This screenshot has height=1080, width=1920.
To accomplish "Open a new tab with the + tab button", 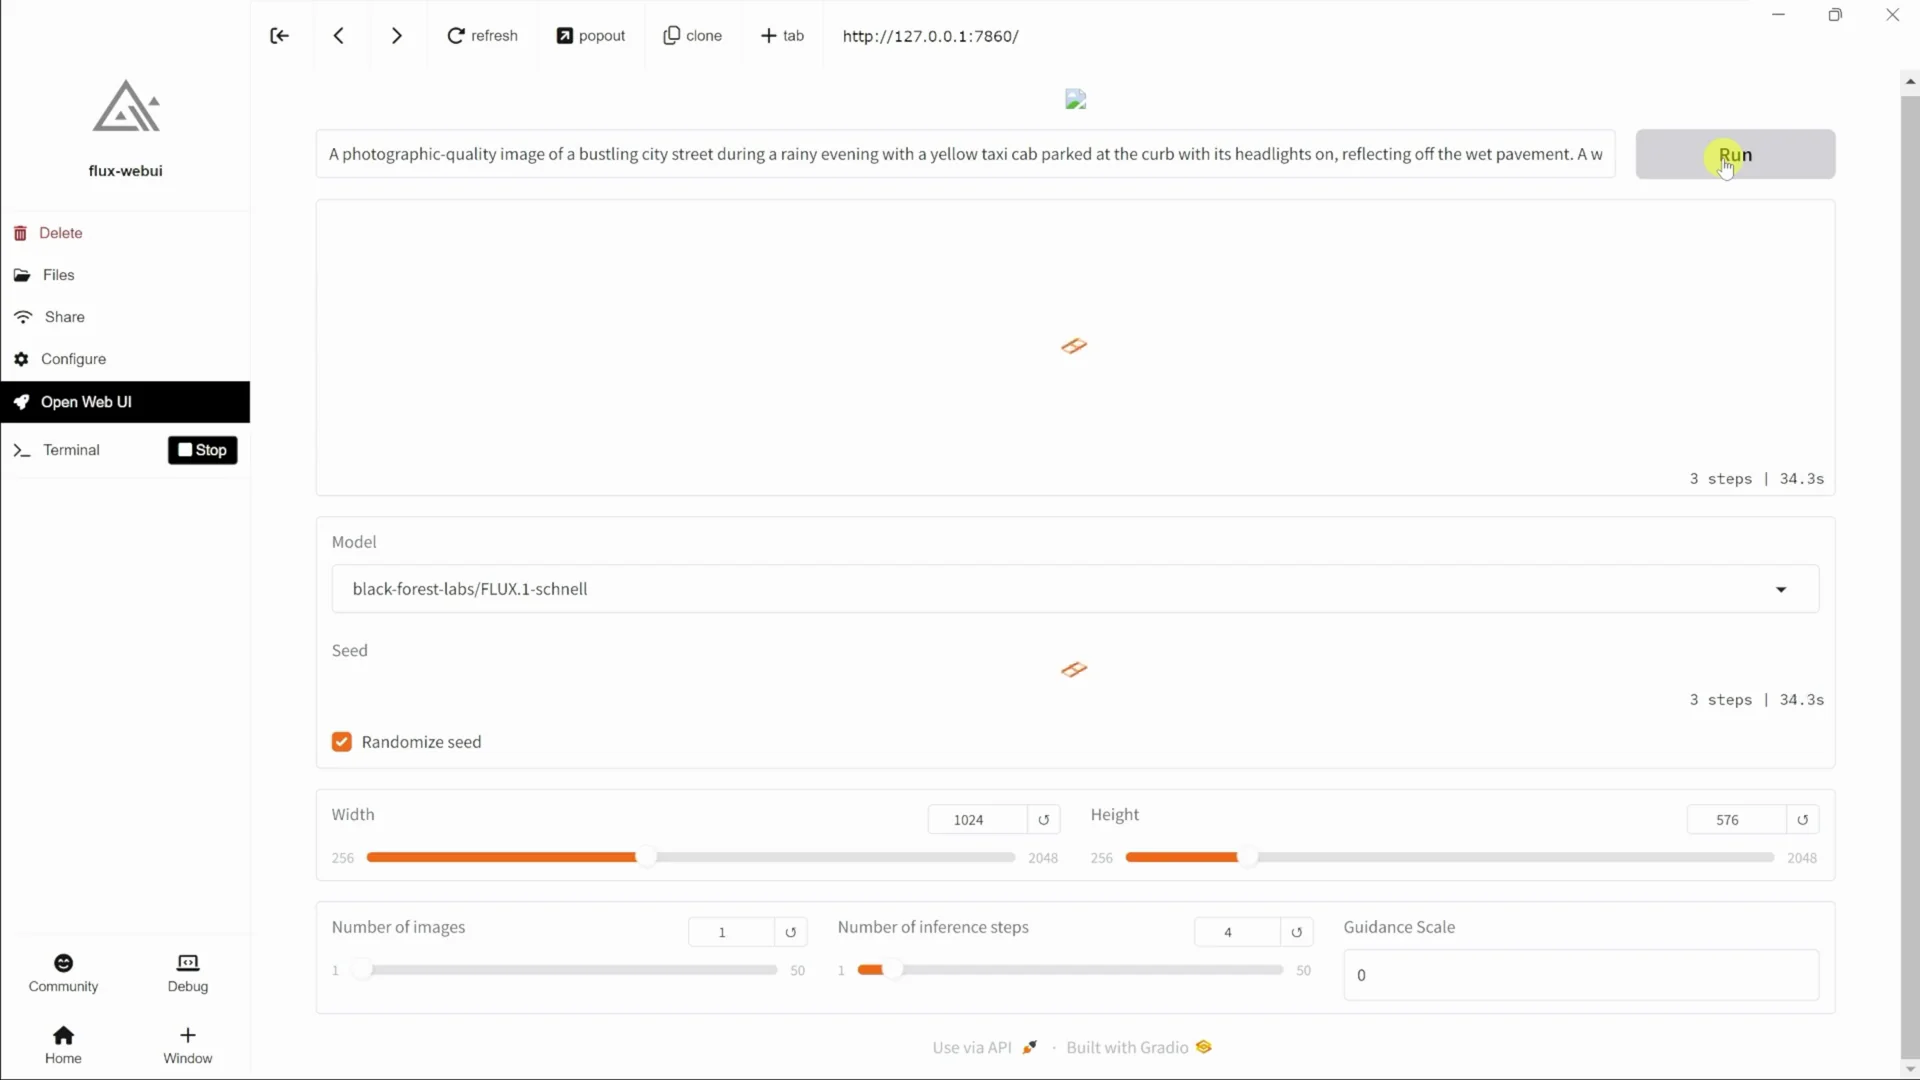I will point(781,35).
